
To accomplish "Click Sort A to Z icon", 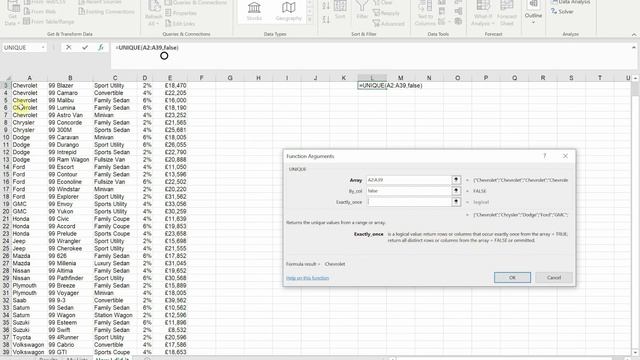I will click(326, 6).
